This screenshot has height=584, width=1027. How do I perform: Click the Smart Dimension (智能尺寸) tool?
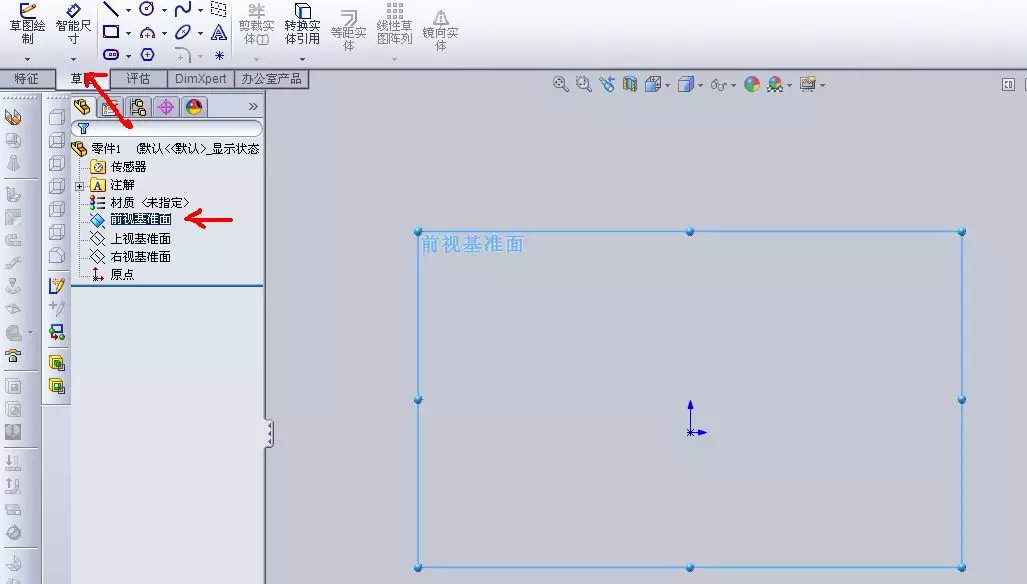[x=73, y=24]
